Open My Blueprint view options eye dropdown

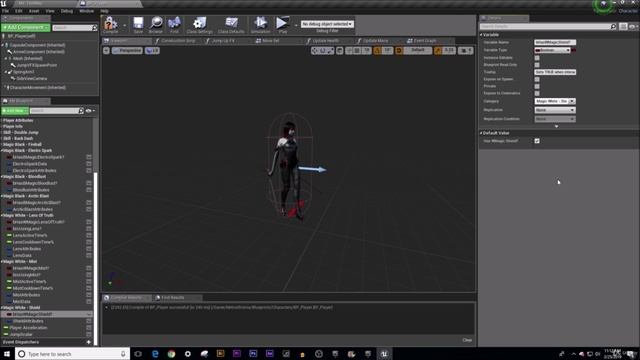coord(90,111)
